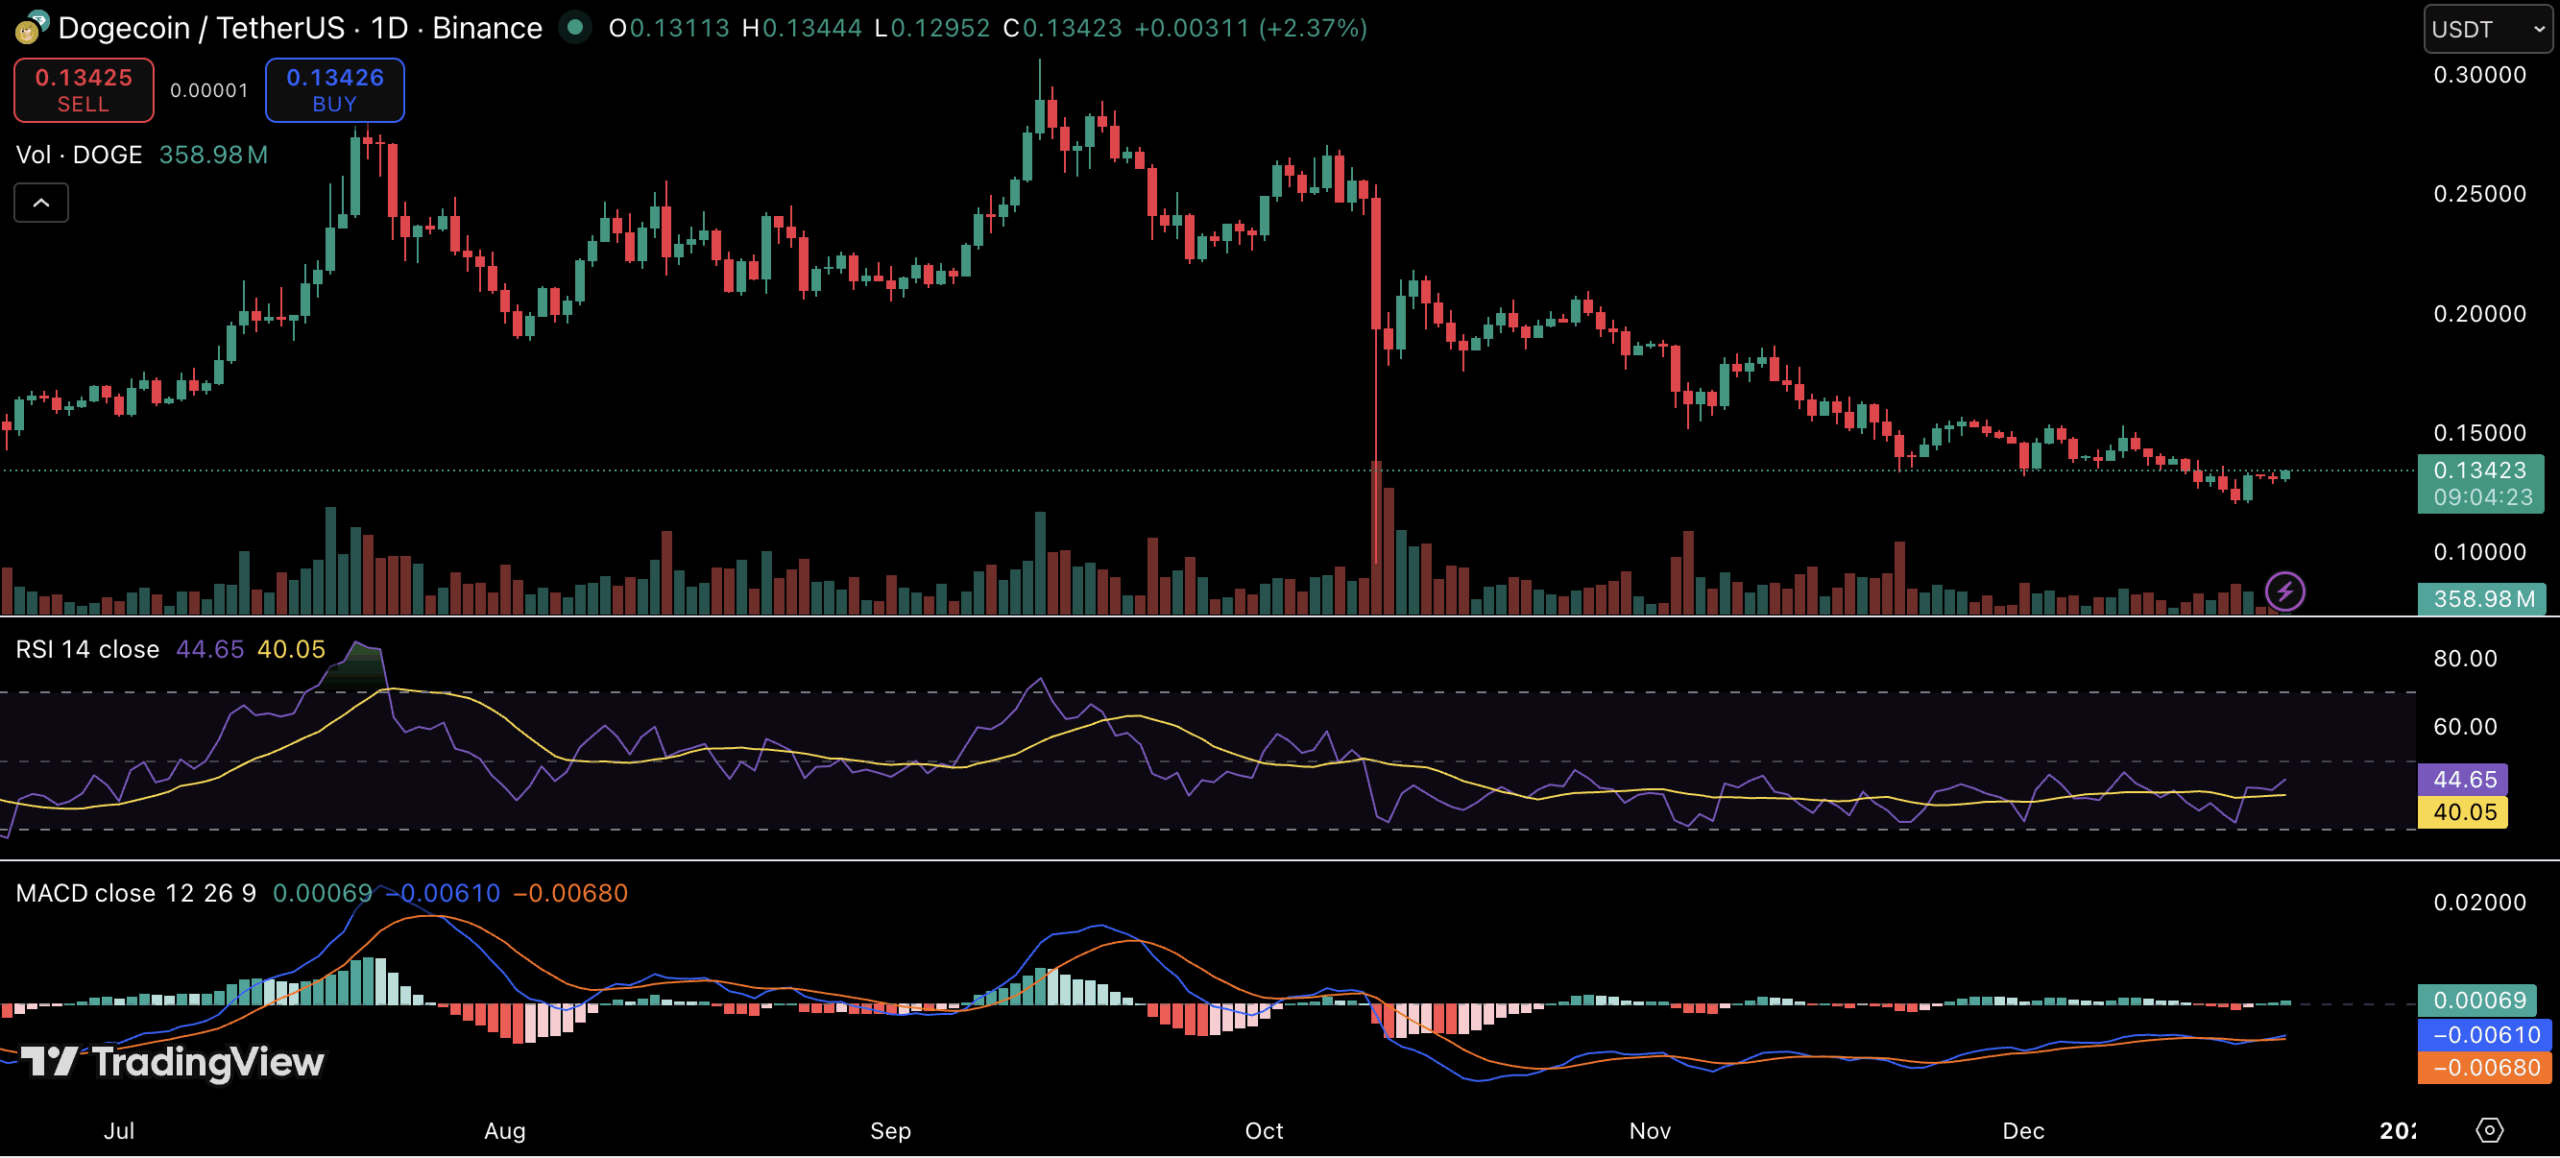This screenshot has height=1158, width=2560.
Task: Select the RSI 14 close label
Action: (x=87, y=650)
